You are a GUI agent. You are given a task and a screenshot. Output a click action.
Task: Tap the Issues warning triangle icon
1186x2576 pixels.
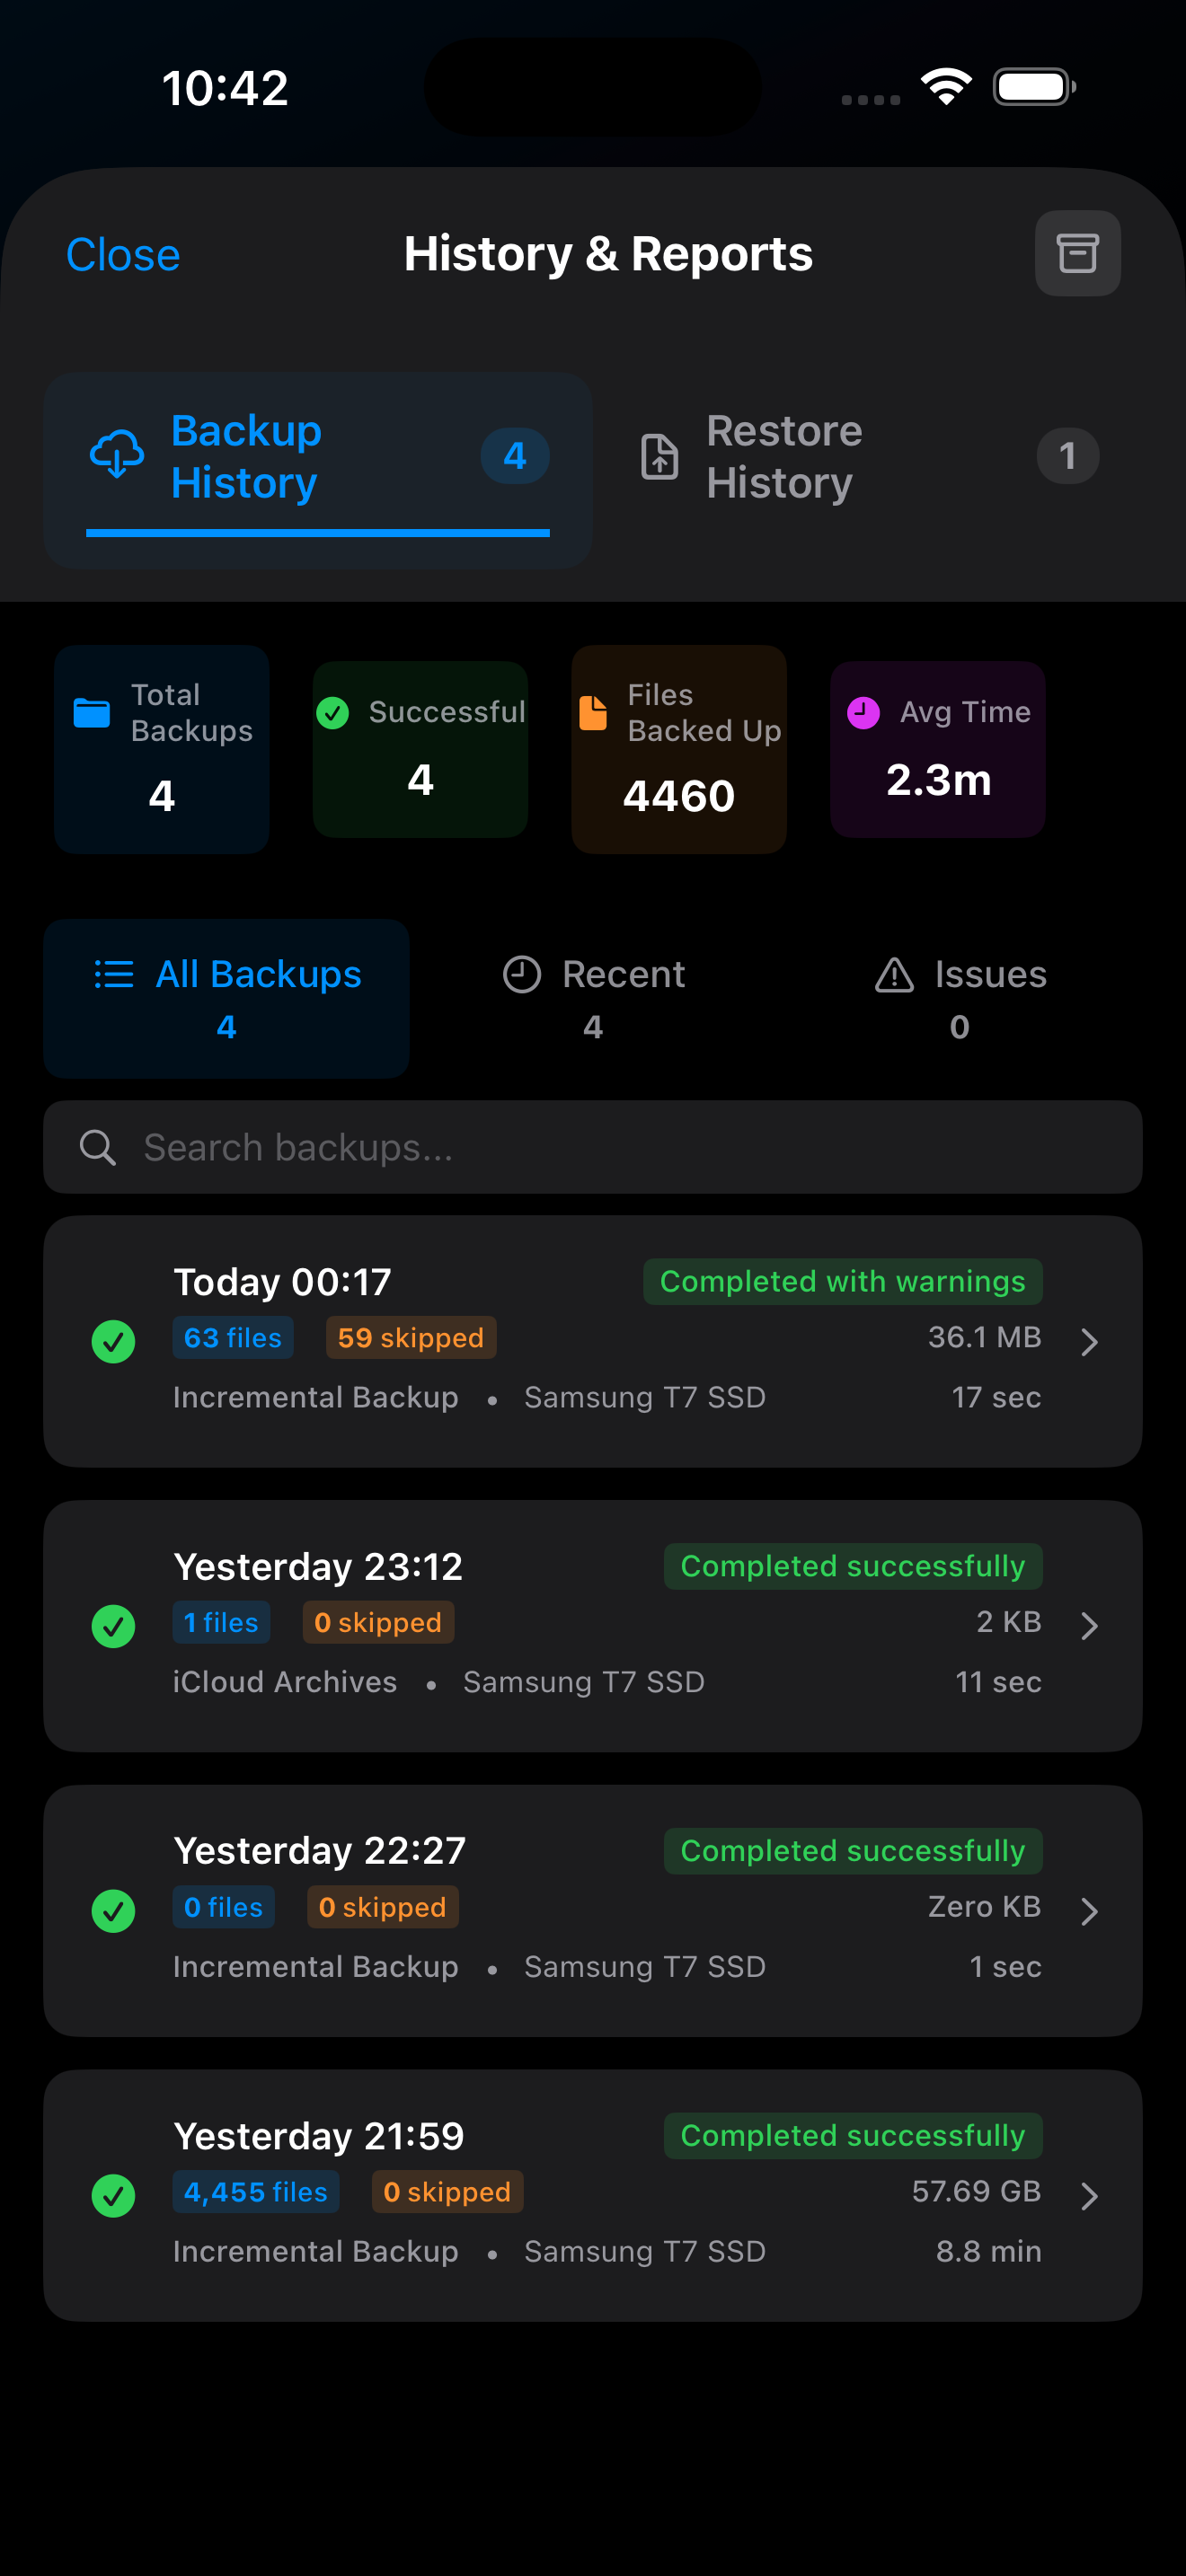tap(894, 974)
